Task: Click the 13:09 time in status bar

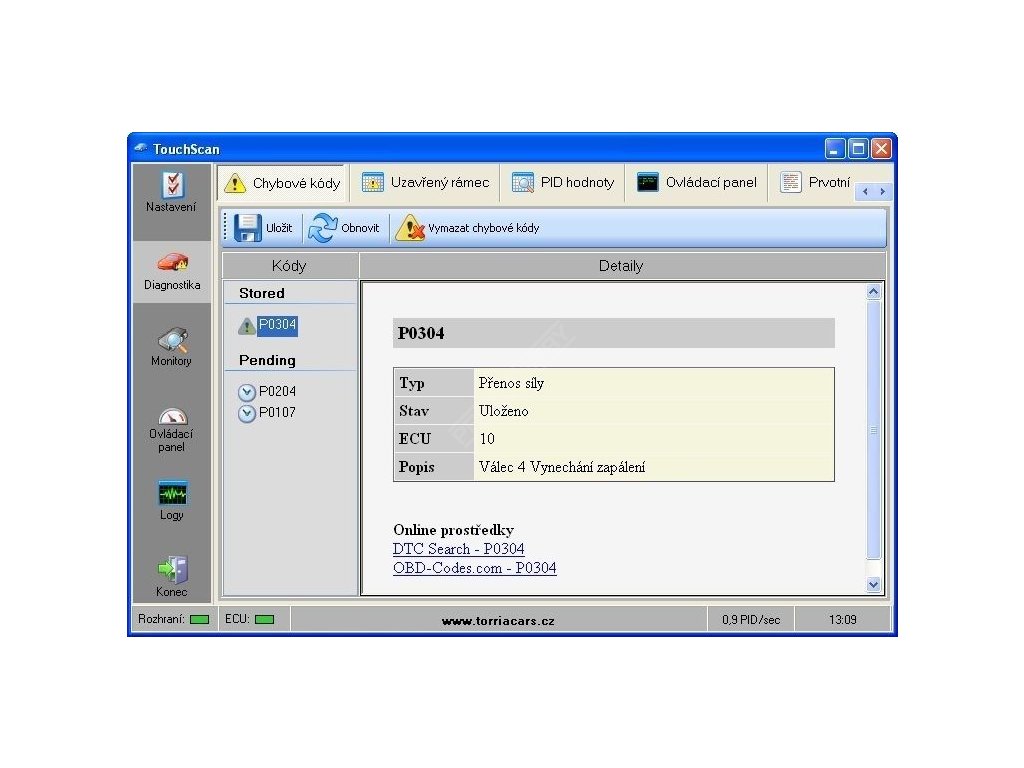Action: 843,620
